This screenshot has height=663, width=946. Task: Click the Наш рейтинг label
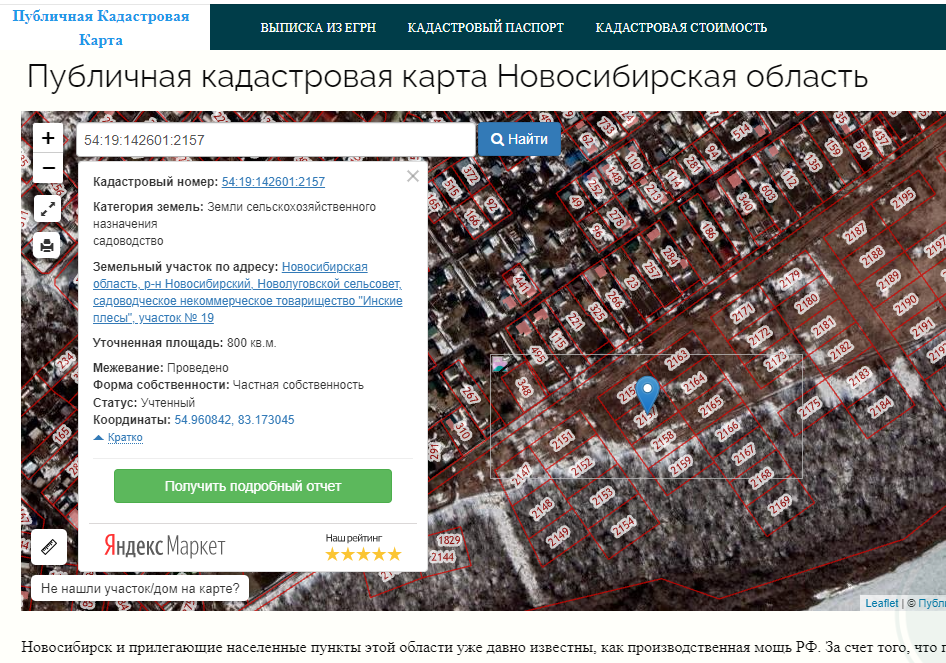click(354, 538)
